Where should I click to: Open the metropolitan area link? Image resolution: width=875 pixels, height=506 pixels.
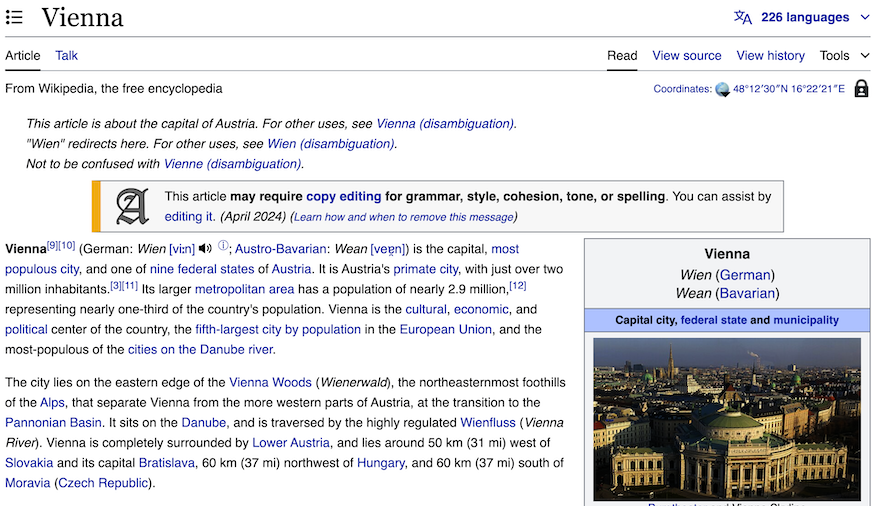pyautogui.click(x=244, y=289)
